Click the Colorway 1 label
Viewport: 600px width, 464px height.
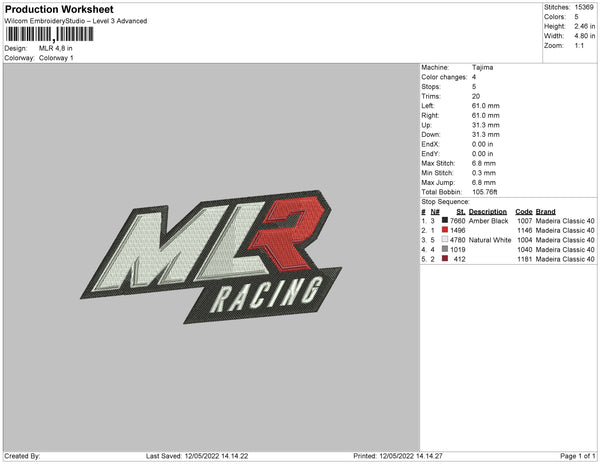point(56,58)
